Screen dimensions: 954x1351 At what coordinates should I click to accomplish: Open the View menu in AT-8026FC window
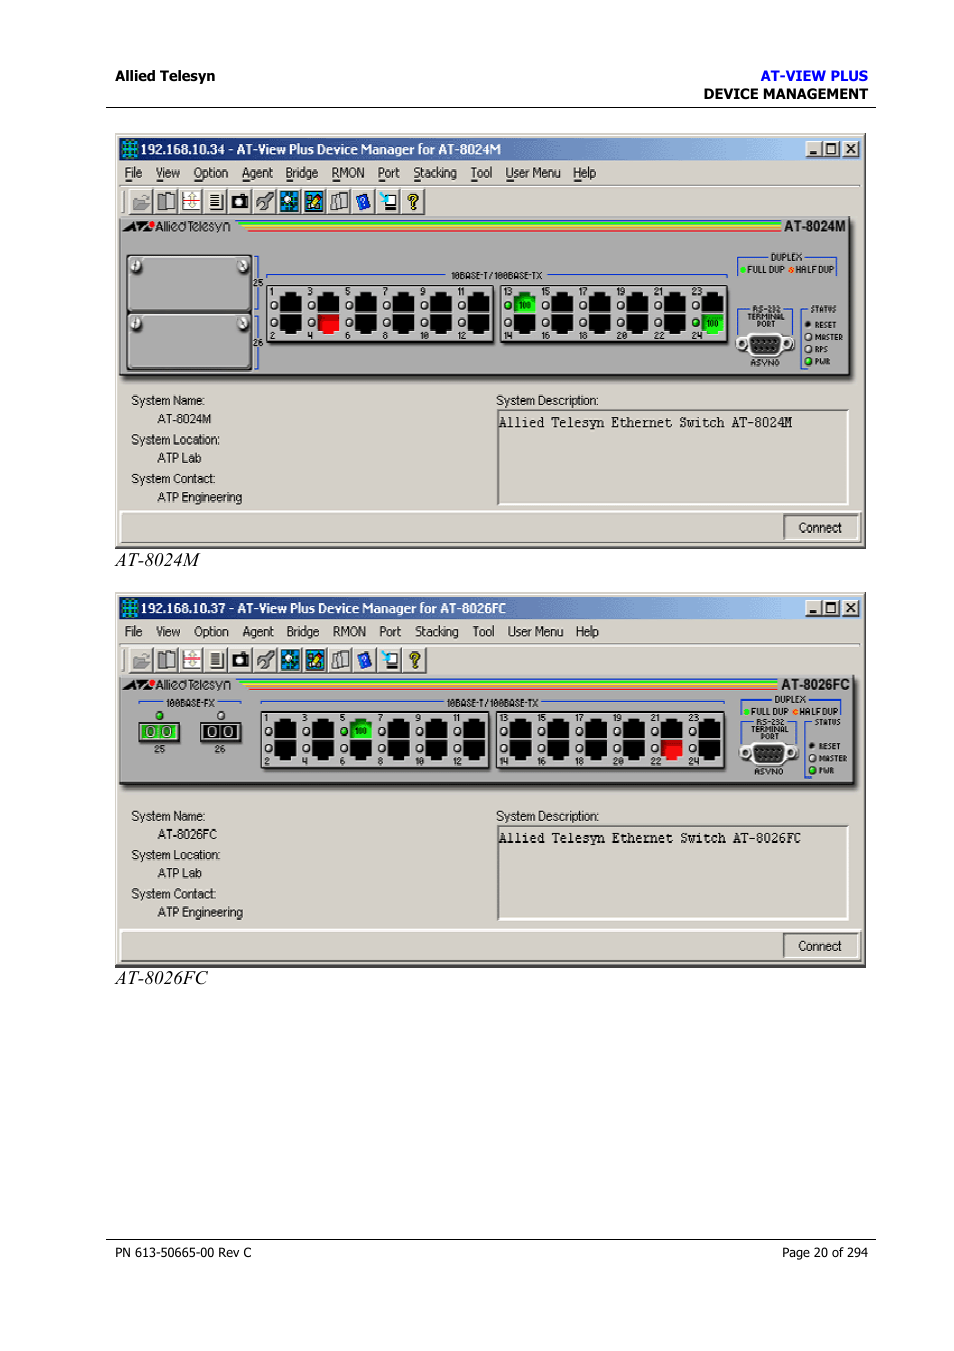pos(168,632)
